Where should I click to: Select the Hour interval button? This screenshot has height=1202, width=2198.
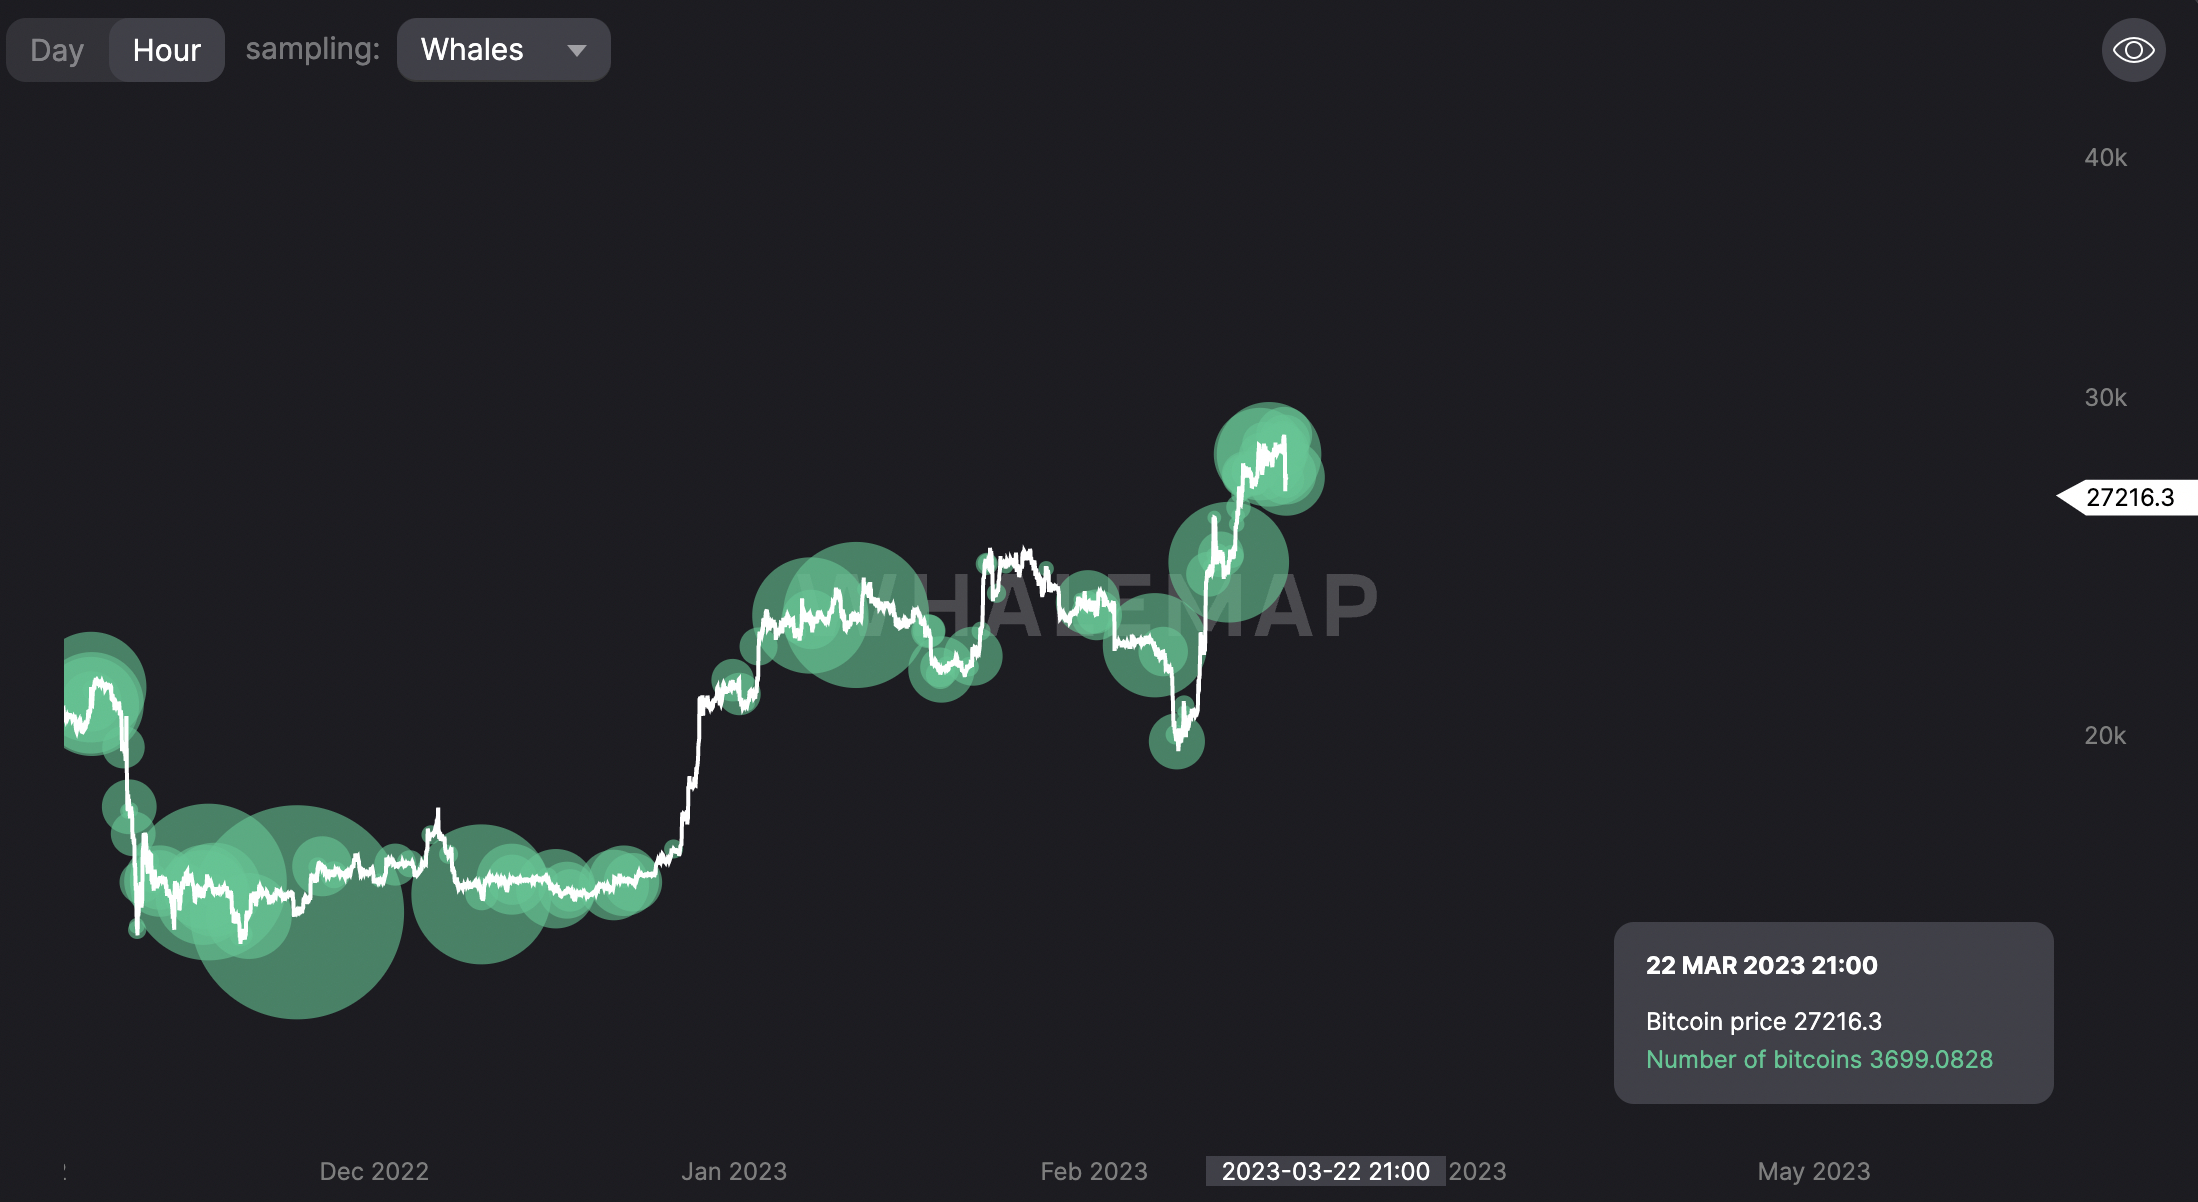pyautogui.click(x=167, y=50)
